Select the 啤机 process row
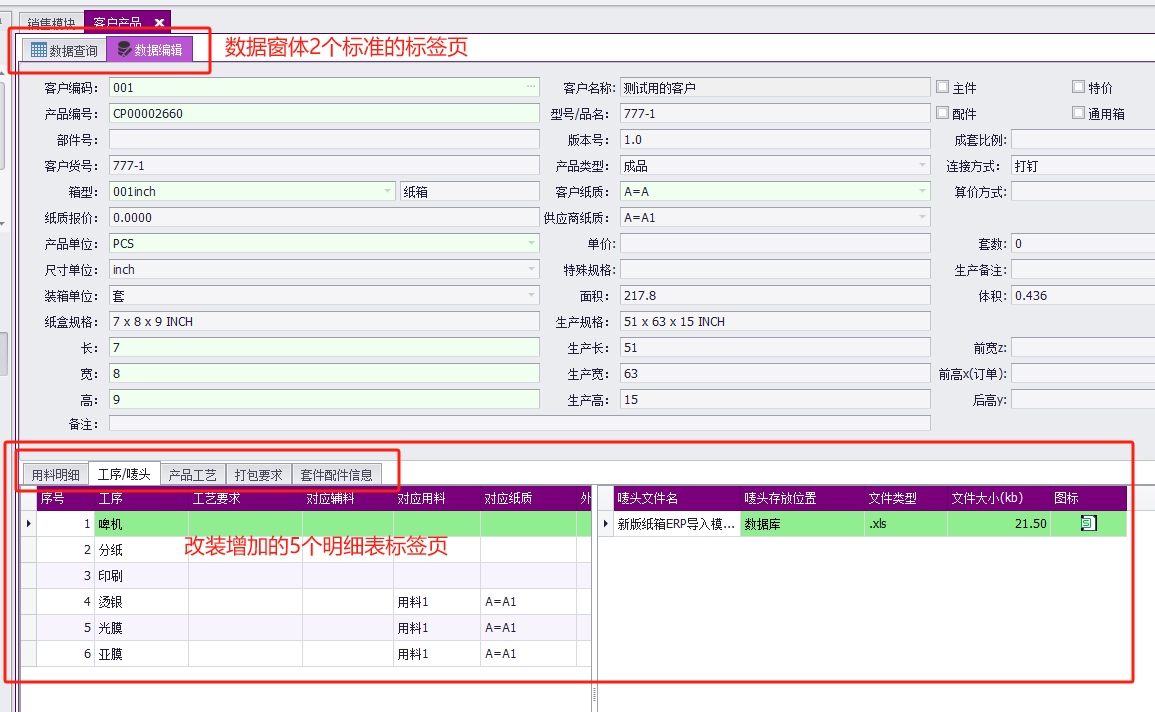 (306, 524)
